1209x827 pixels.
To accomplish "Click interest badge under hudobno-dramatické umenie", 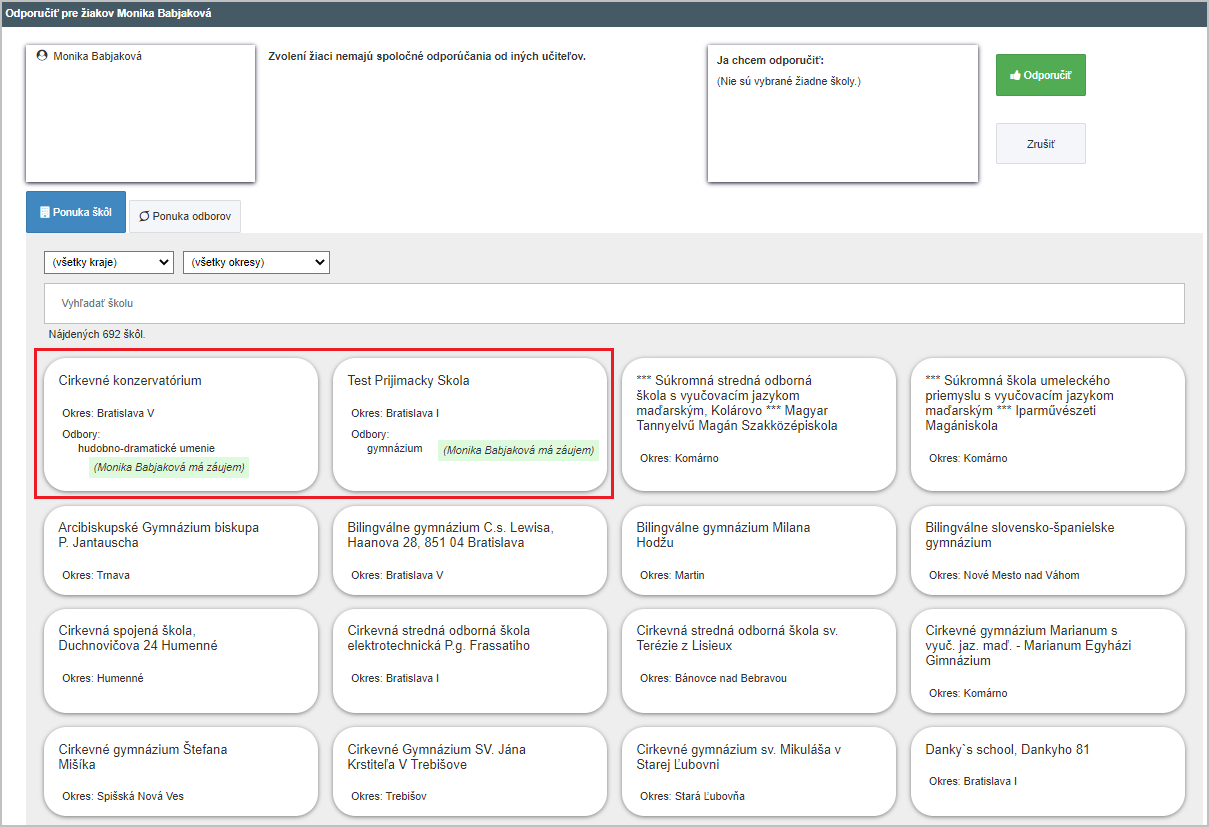I will pos(169,467).
